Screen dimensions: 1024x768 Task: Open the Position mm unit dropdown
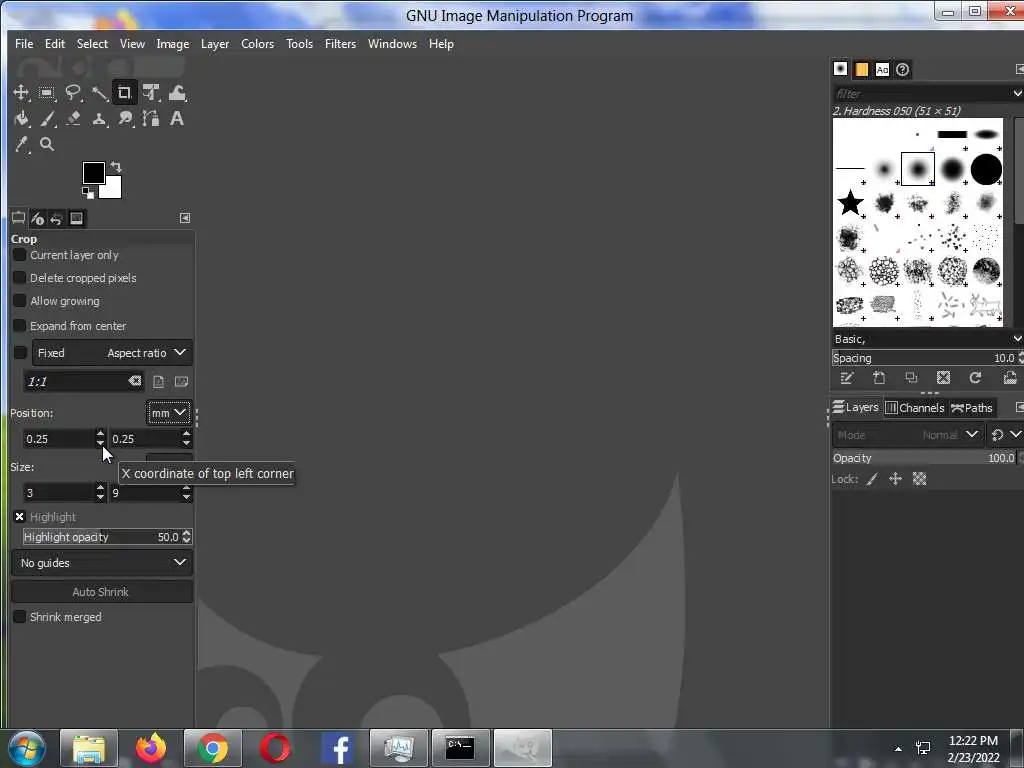point(168,413)
